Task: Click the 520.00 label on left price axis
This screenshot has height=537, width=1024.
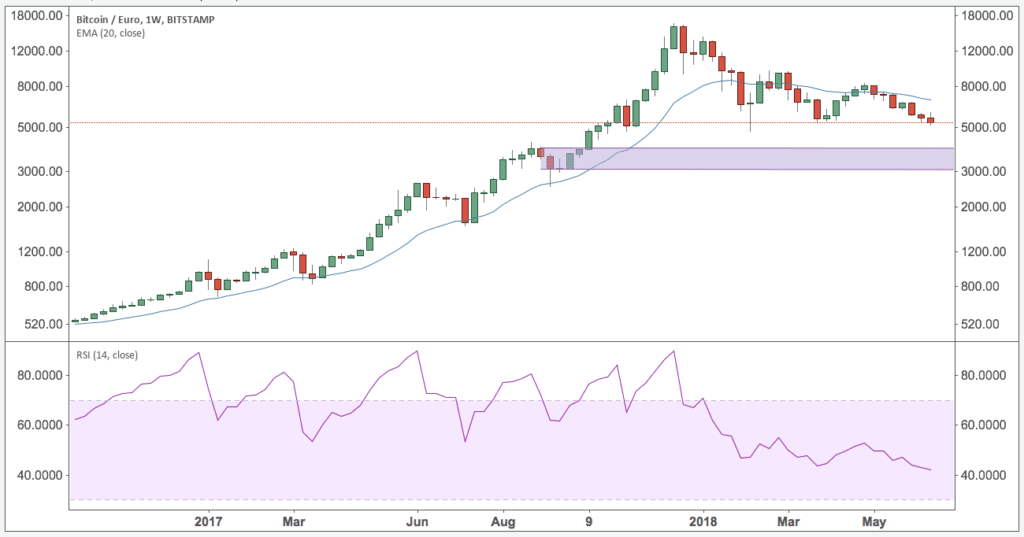Action: [44, 324]
